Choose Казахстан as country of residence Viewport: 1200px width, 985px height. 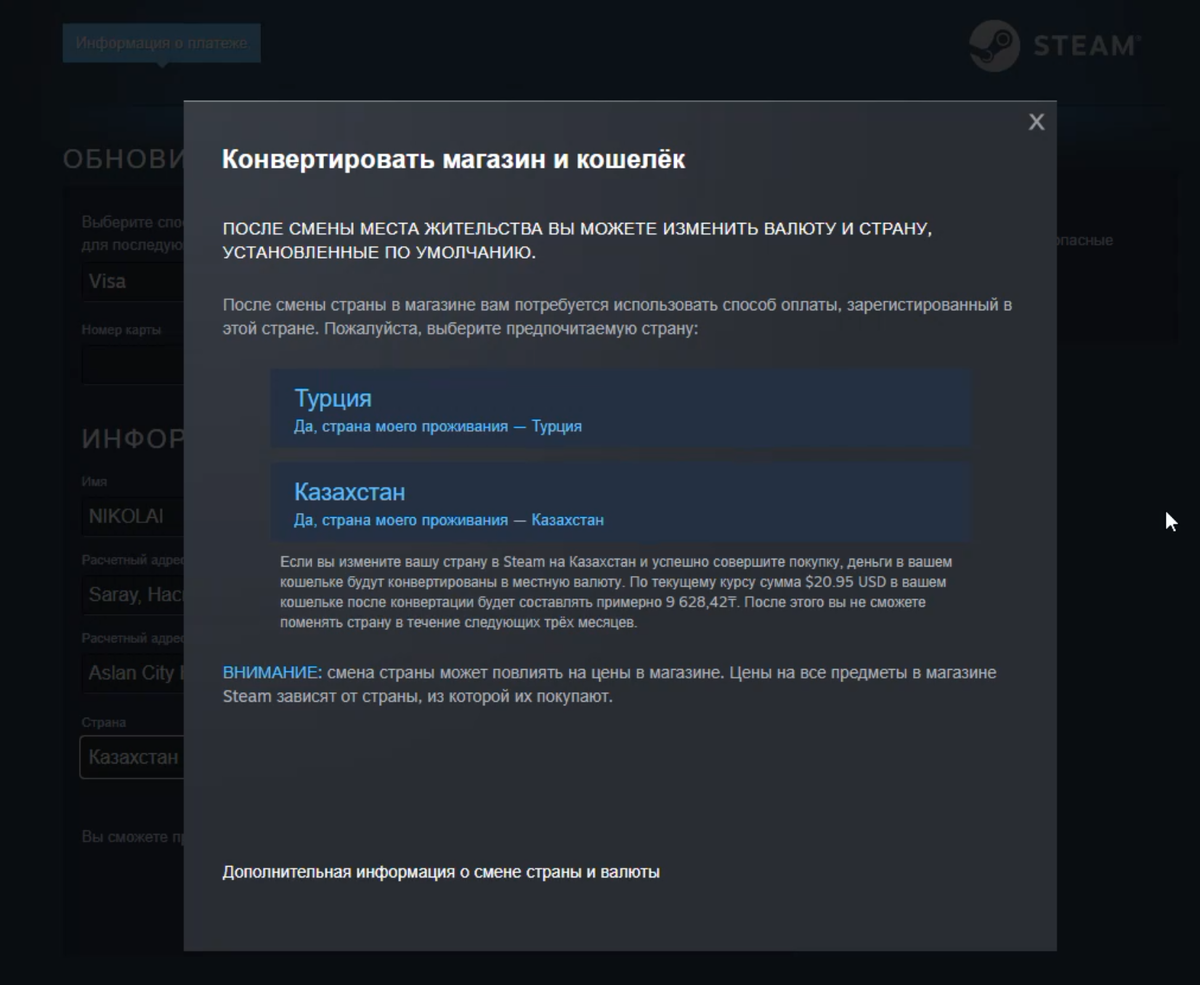click(x=620, y=502)
